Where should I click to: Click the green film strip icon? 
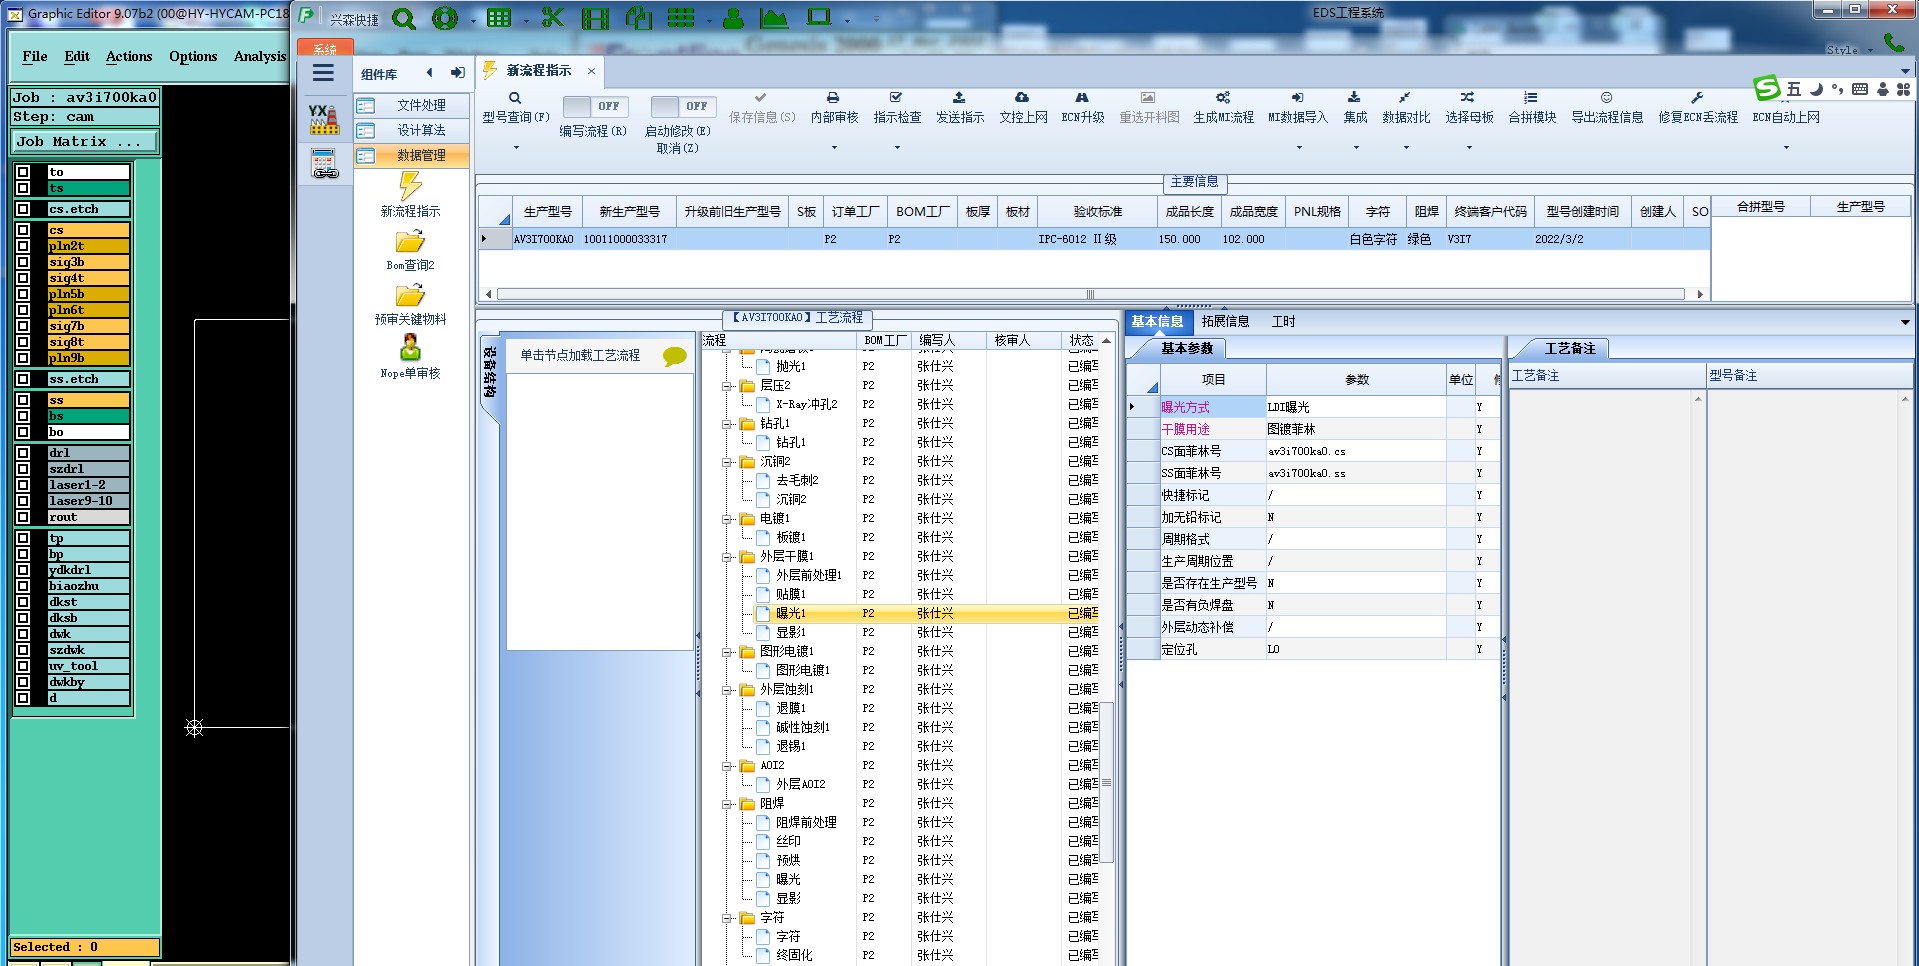(x=595, y=18)
